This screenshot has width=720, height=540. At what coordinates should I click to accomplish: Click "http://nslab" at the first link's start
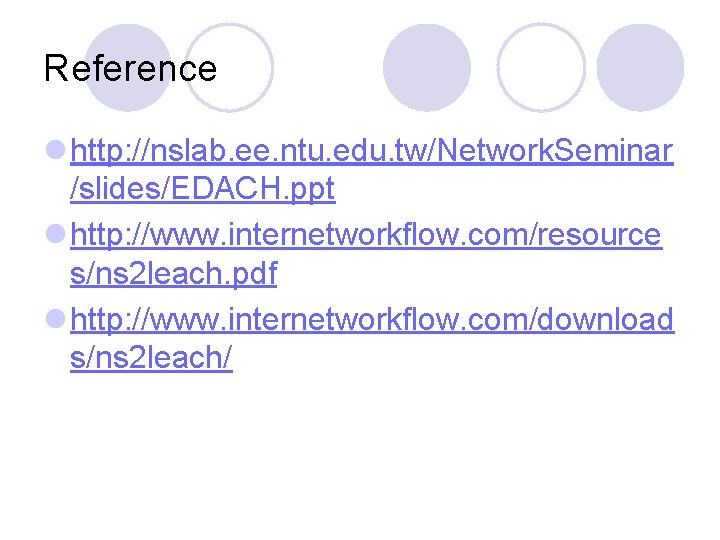click(150, 152)
